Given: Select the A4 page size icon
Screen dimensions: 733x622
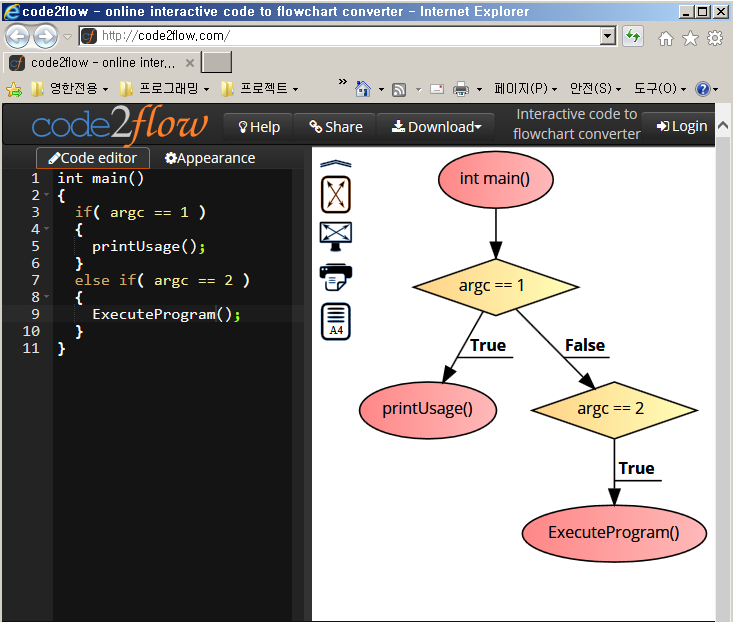Looking at the screenshot, I should click(x=336, y=321).
